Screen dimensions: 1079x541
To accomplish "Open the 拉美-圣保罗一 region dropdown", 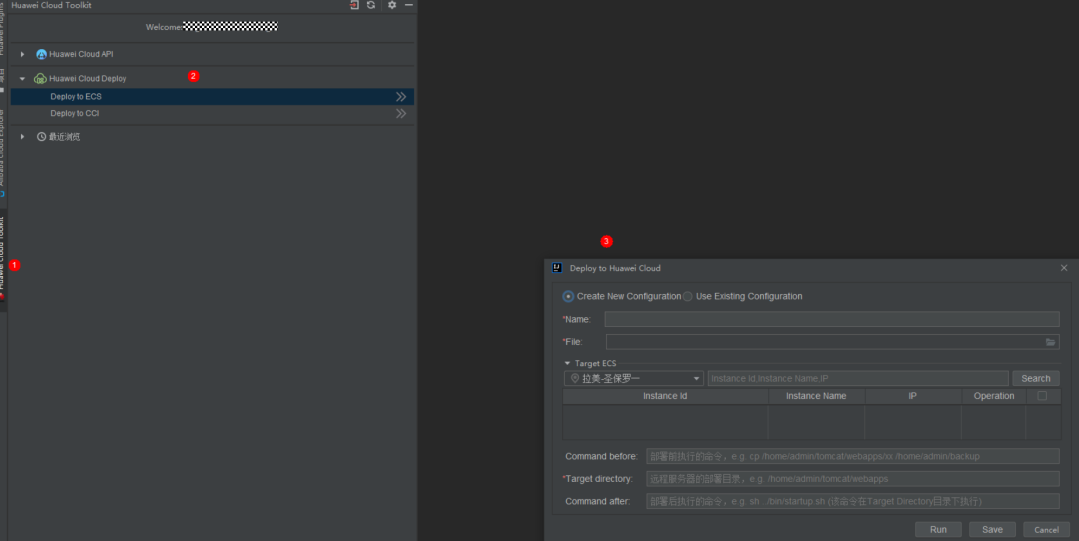I will tap(634, 379).
